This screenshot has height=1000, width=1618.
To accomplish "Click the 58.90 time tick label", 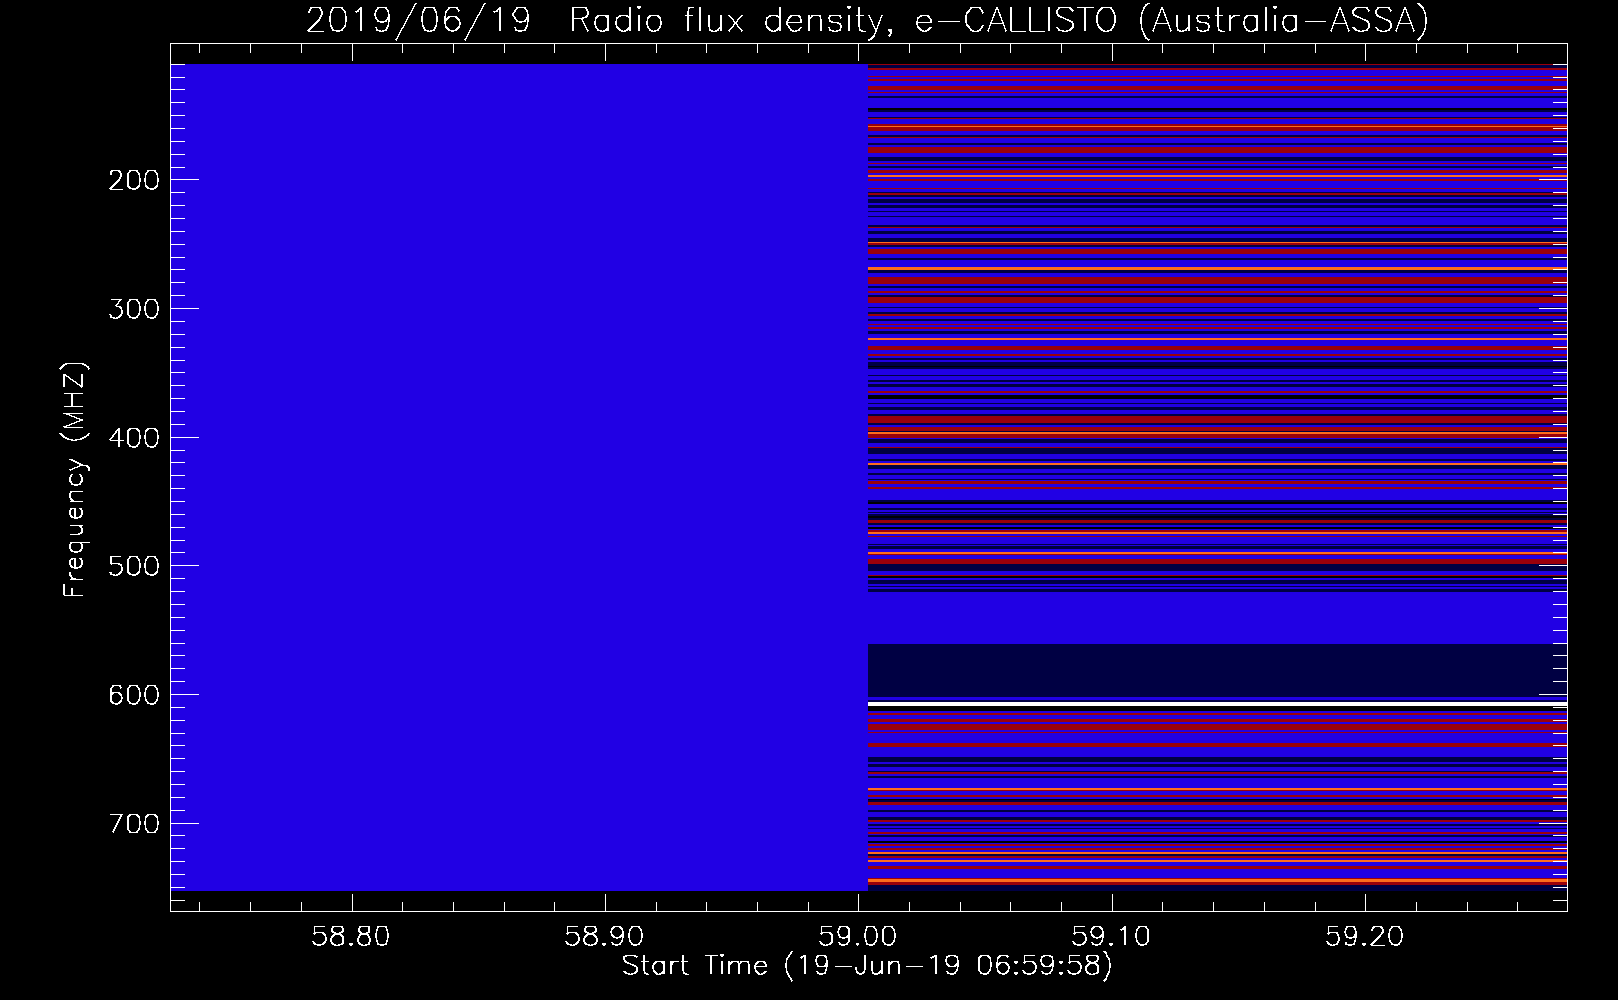I will [x=604, y=937].
